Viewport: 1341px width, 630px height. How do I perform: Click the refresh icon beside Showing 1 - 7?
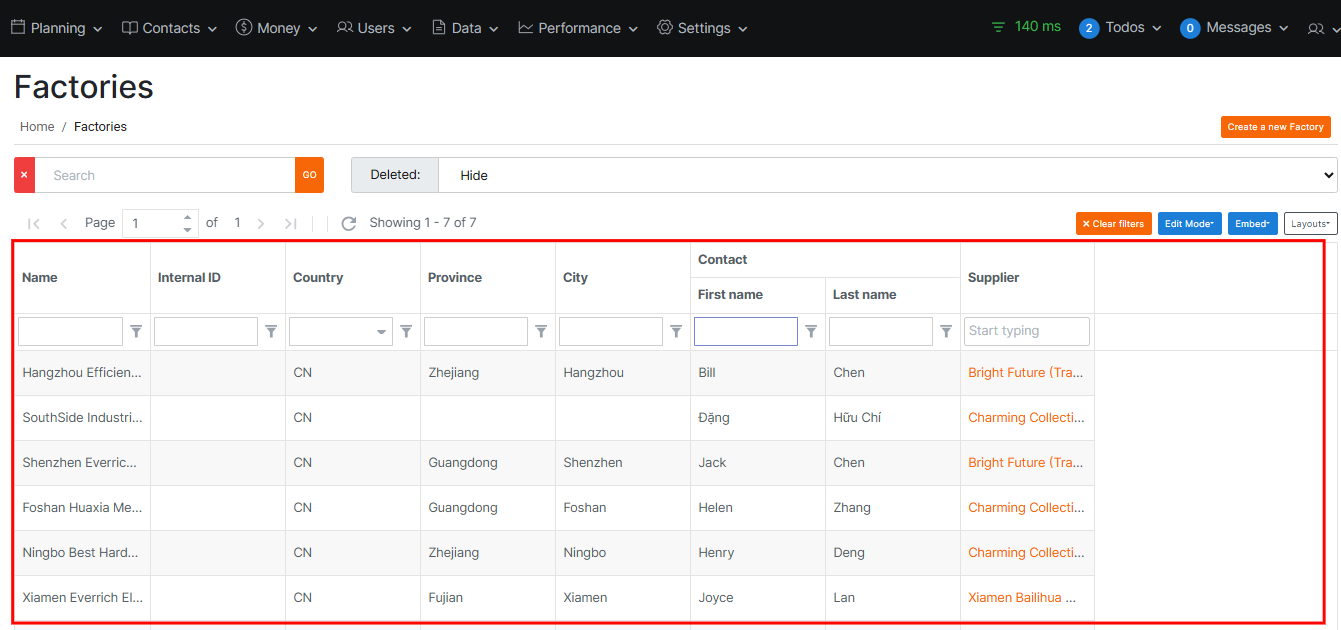click(x=348, y=223)
